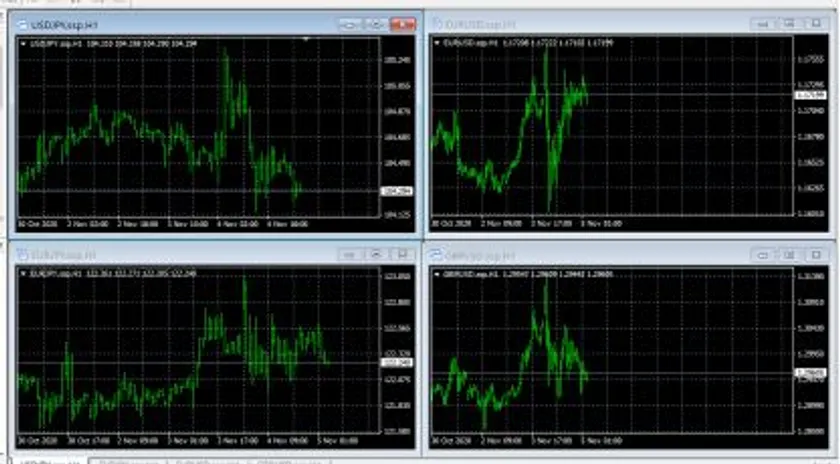Image resolution: width=840 pixels, height=464 pixels.
Task: Minimize the GBPUSD chart window
Action: (x=763, y=255)
